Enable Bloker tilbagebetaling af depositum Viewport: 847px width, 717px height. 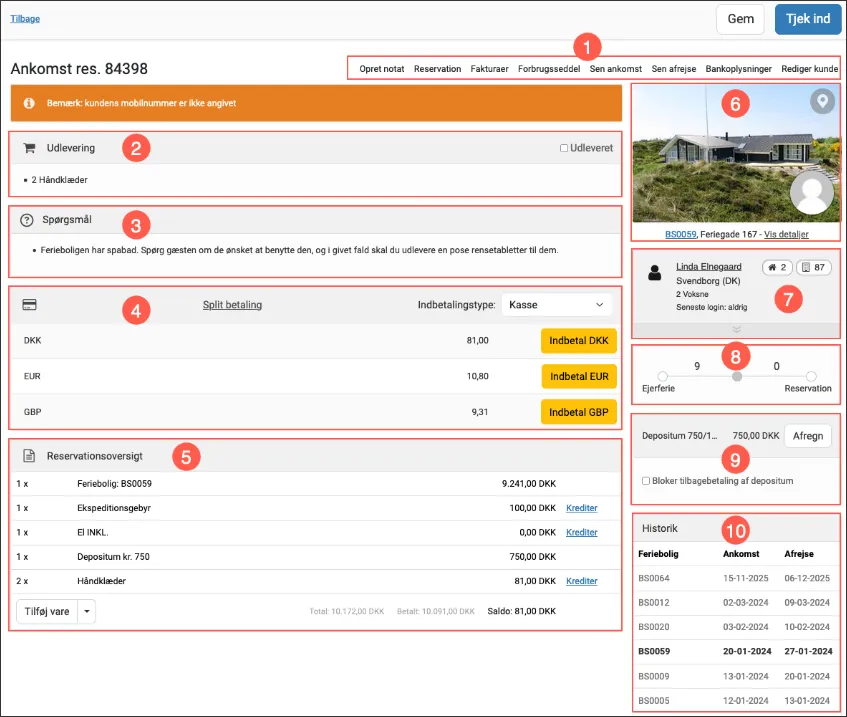pos(647,481)
